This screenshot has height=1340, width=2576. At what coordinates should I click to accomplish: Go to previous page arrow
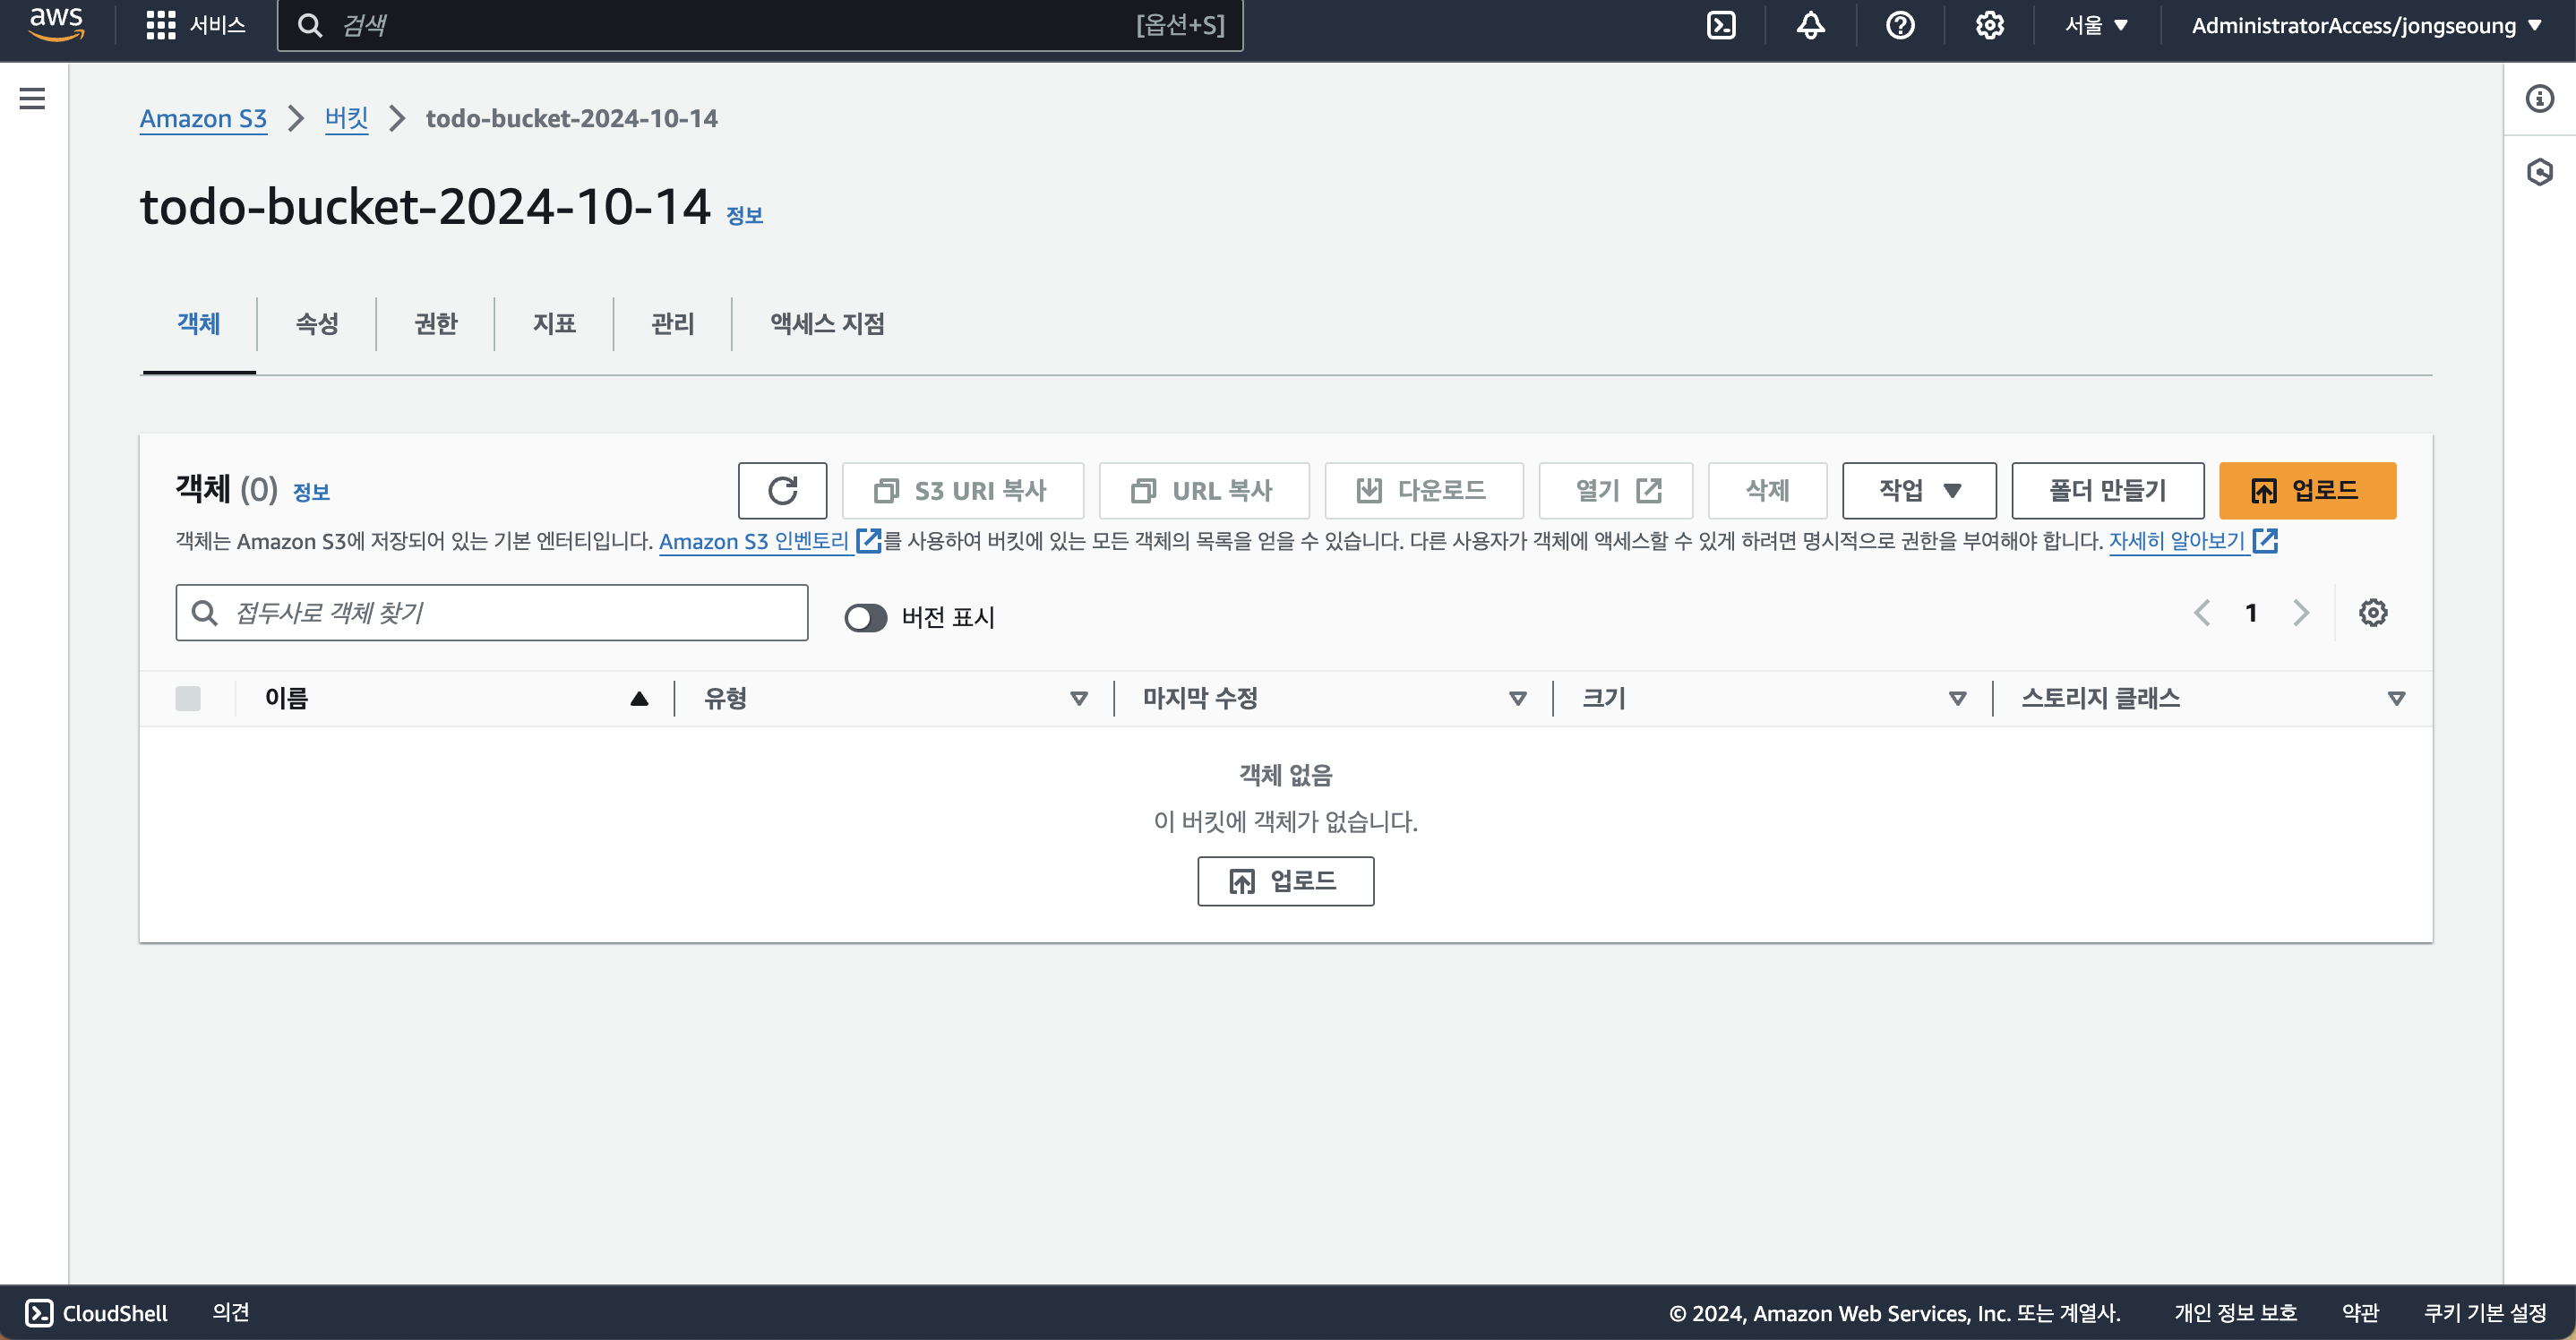tap(2202, 613)
